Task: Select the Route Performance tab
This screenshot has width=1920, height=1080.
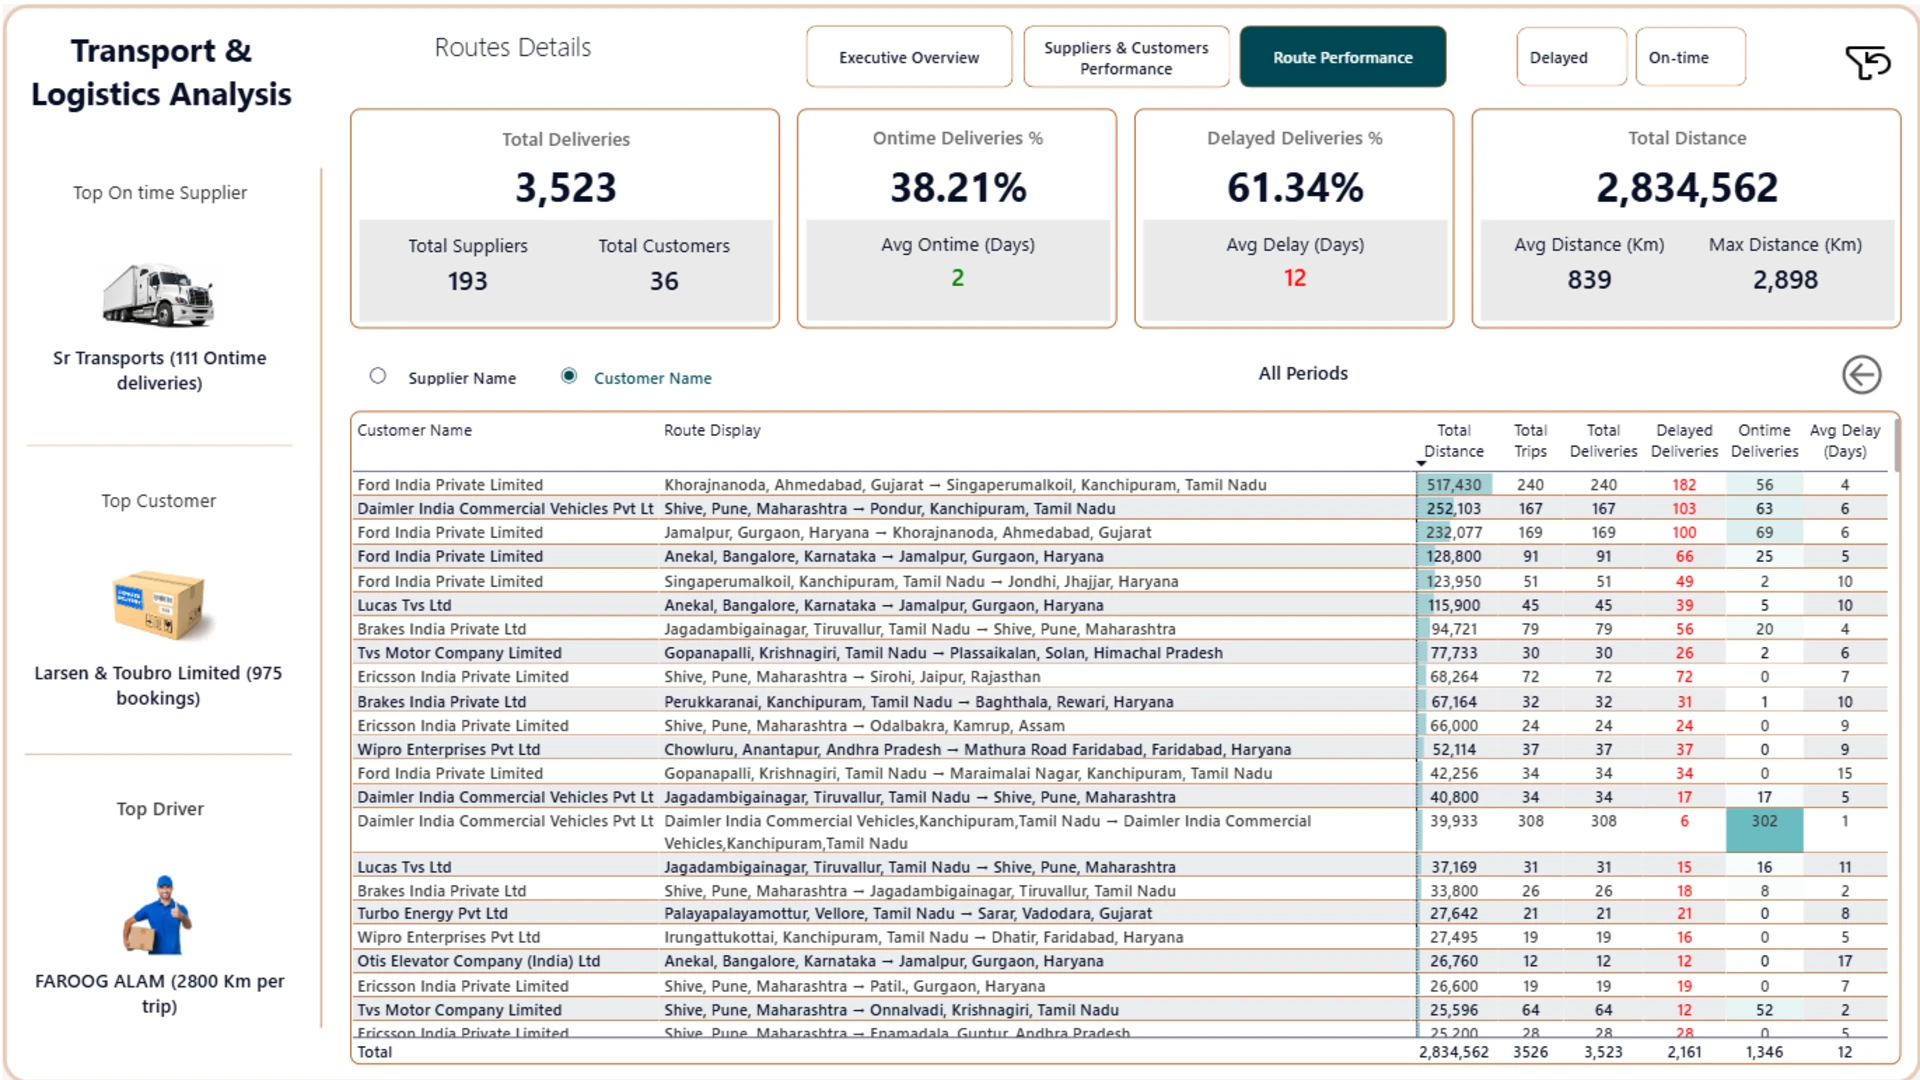Action: click(x=1343, y=58)
